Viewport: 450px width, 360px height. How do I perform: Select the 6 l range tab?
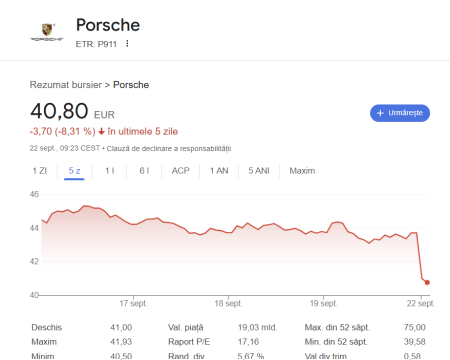click(x=144, y=171)
